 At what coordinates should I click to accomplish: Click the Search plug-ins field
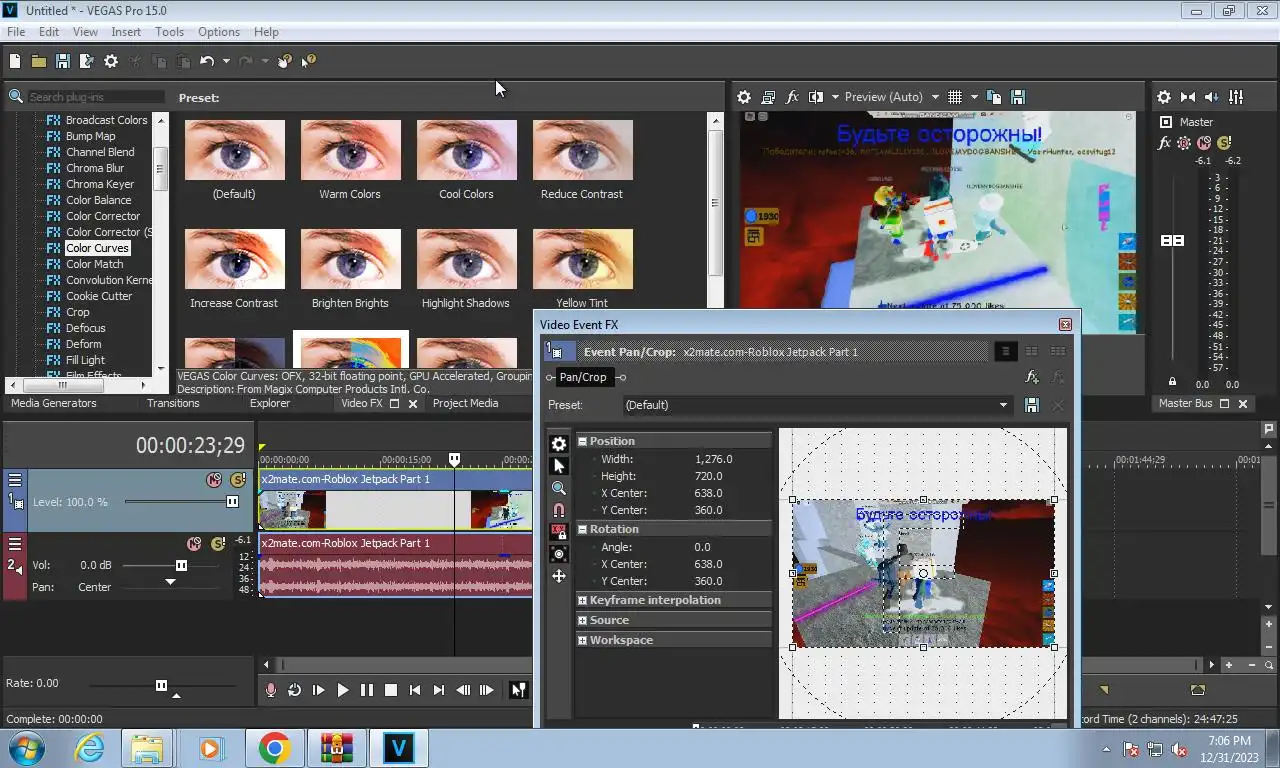[95, 97]
